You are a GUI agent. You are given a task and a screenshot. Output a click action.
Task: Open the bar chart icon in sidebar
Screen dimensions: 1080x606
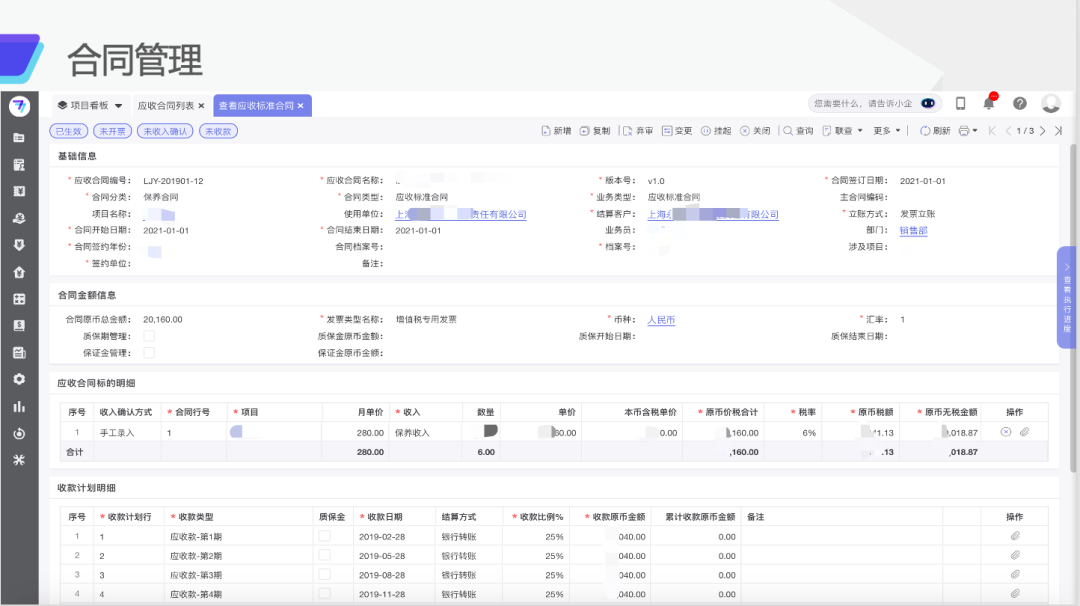click(x=19, y=406)
